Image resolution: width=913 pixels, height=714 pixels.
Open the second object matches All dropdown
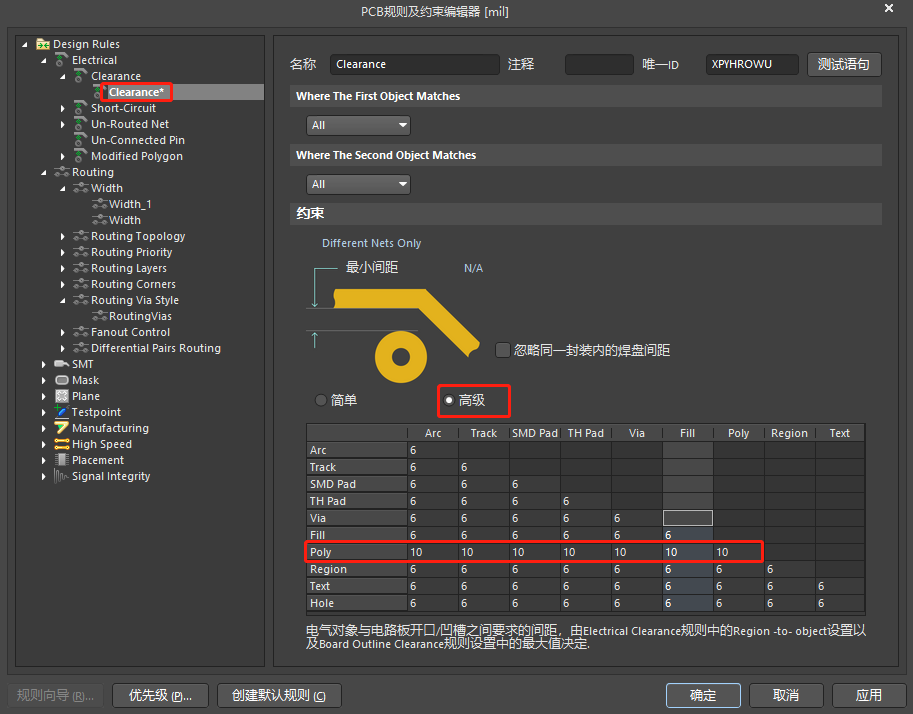point(358,184)
